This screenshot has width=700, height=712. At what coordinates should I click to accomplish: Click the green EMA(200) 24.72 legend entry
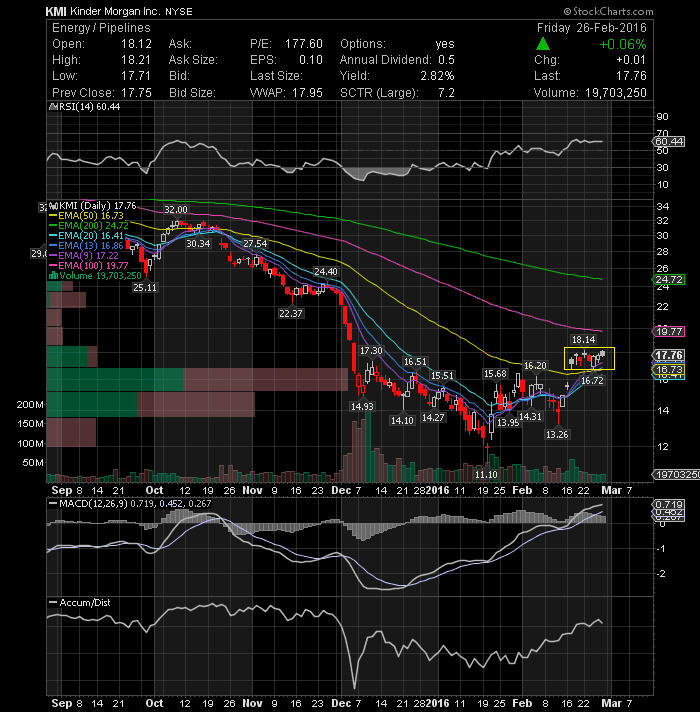pyautogui.click(x=89, y=226)
